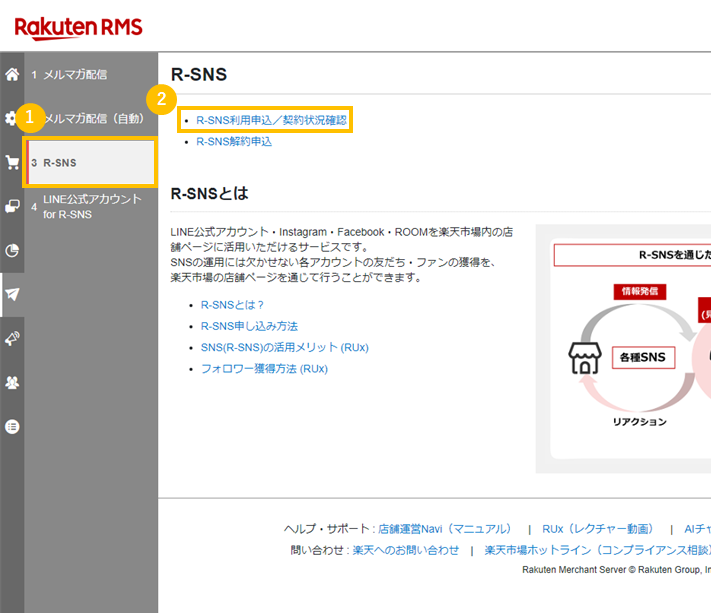Click the overlapping windows sidebar icon
The image size is (711, 613).
[12, 206]
